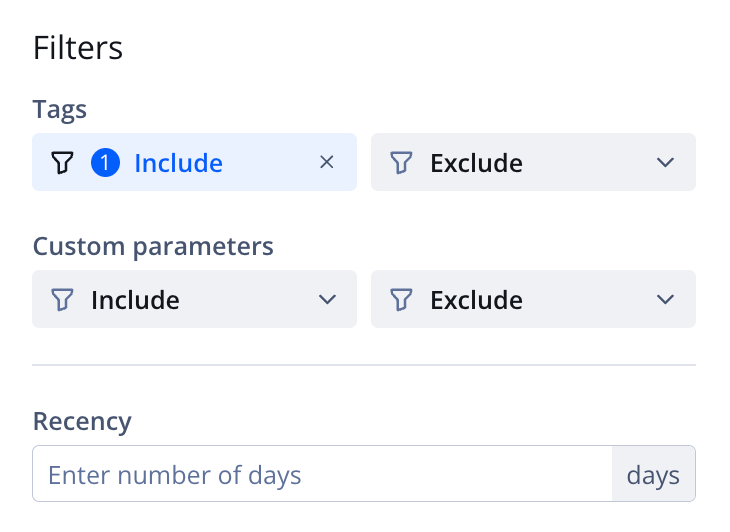Open the Tags Exclude dropdown label
730x532 pixels.
click(476, 162)
